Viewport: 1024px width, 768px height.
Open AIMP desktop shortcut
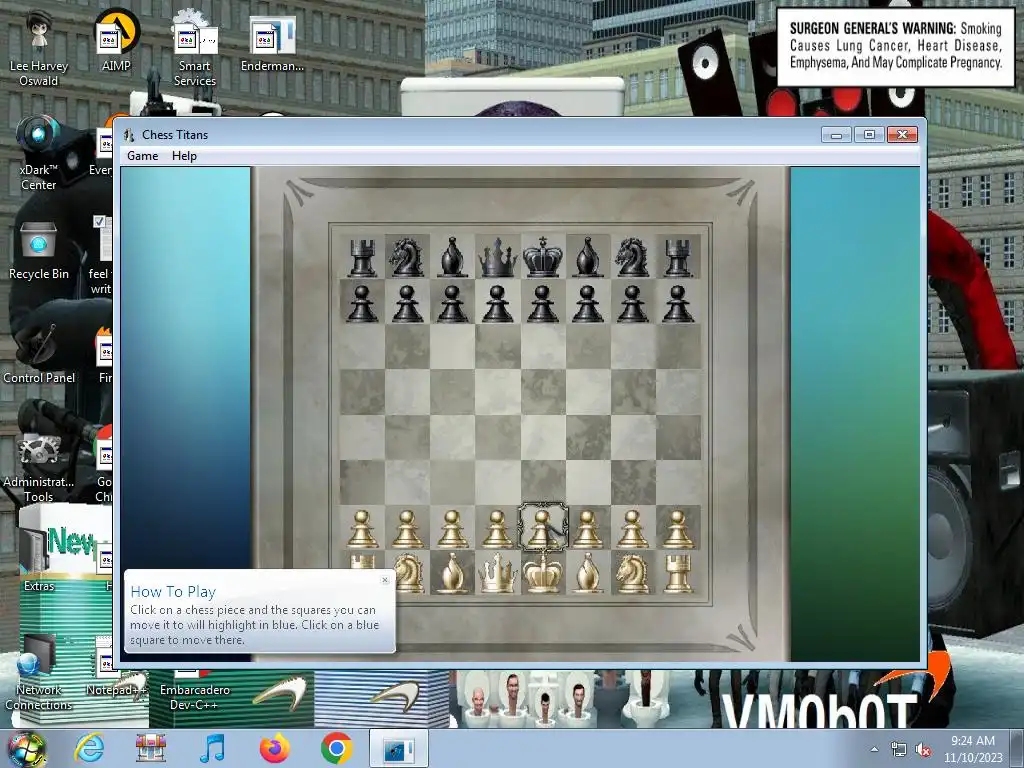coord(116,40)
